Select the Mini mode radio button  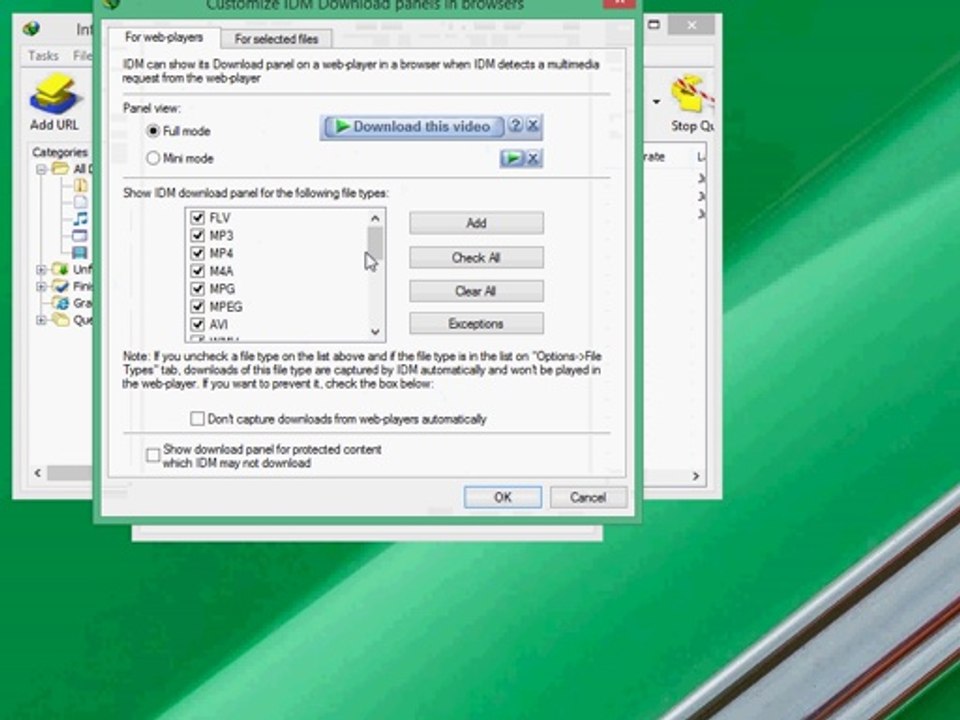(153, 159)
